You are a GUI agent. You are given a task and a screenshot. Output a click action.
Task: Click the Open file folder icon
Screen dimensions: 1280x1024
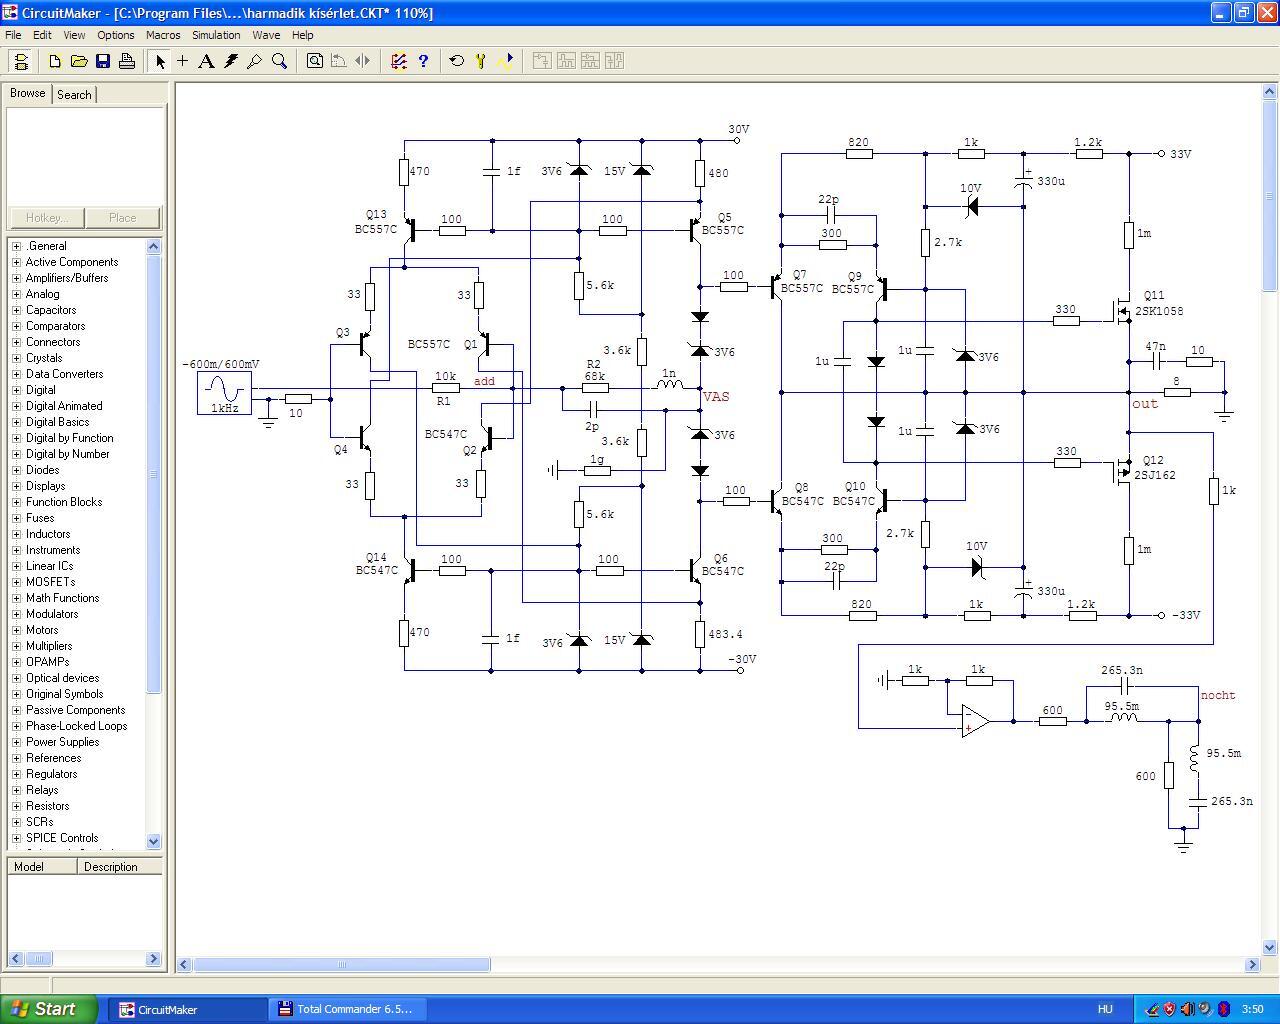click(x=79, y=61)
